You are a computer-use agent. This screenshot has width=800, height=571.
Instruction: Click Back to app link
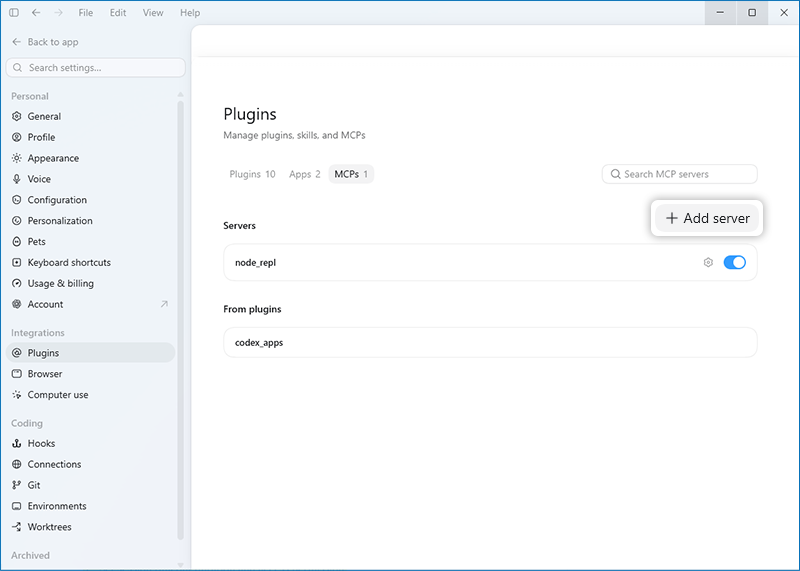click(45, 42)
